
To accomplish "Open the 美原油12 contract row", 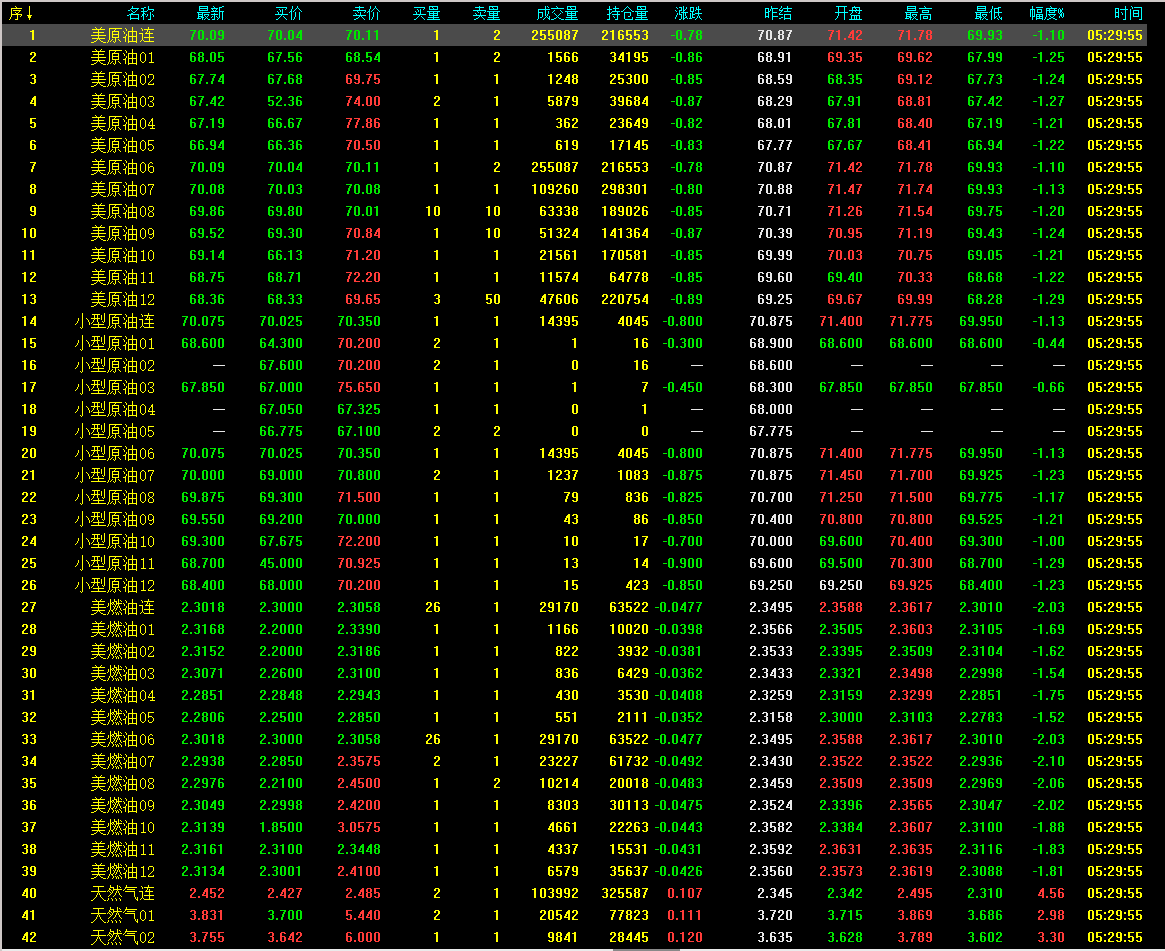I will tap(122, 299).
